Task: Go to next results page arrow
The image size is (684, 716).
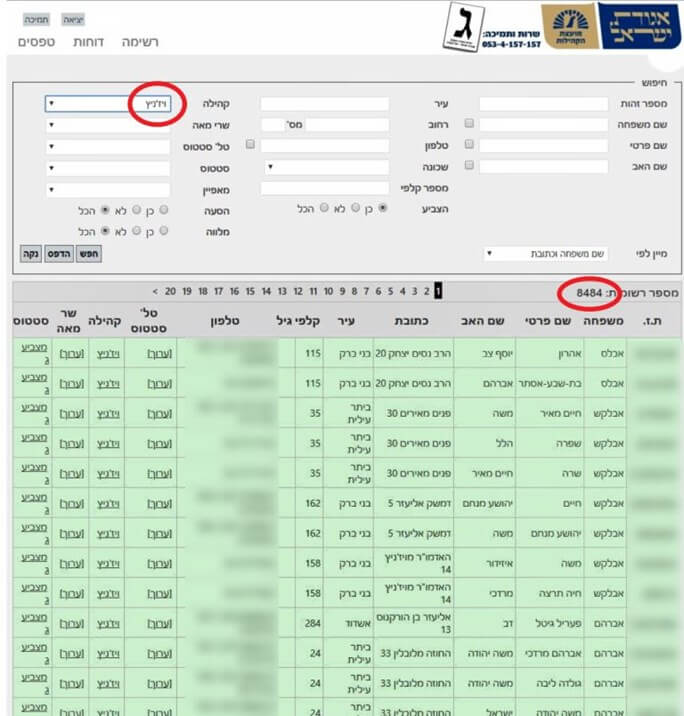Action: tap(153, 291)
